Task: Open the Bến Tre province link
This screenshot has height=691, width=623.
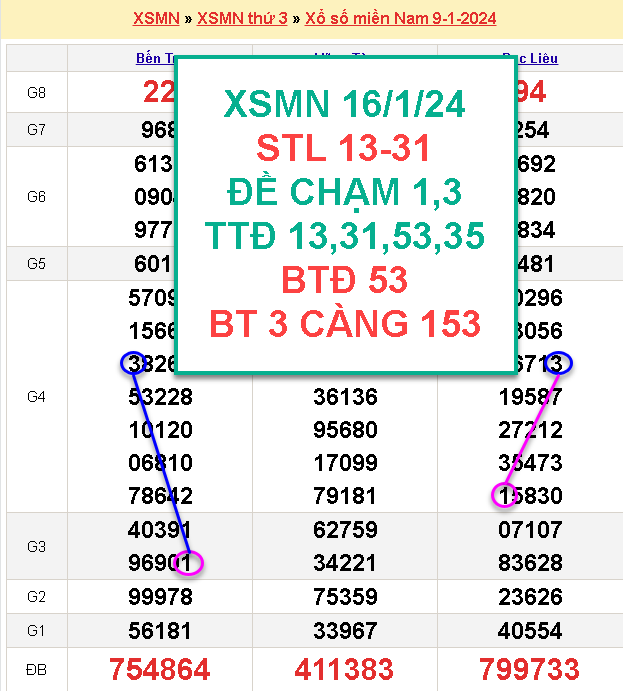Action: [x=156, y=58]
